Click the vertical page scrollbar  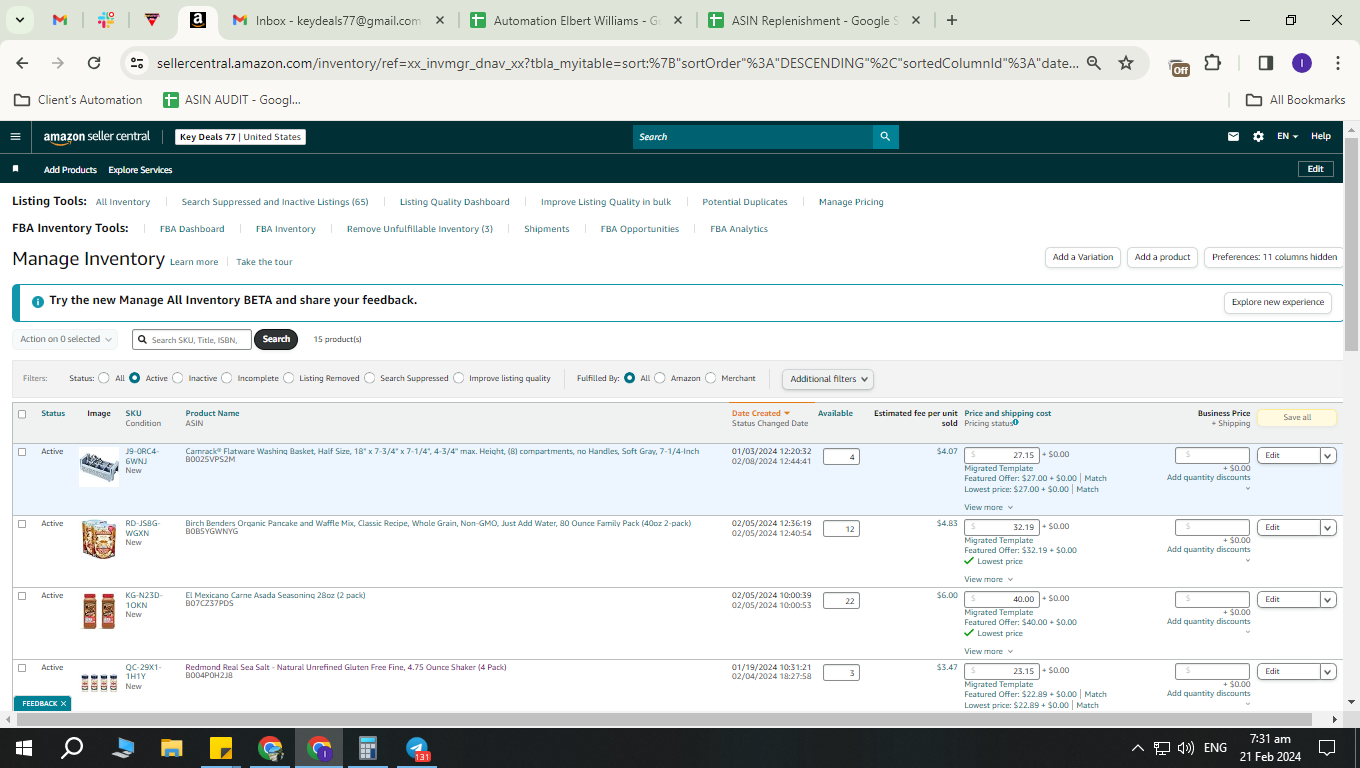(x=1351, y=245)
